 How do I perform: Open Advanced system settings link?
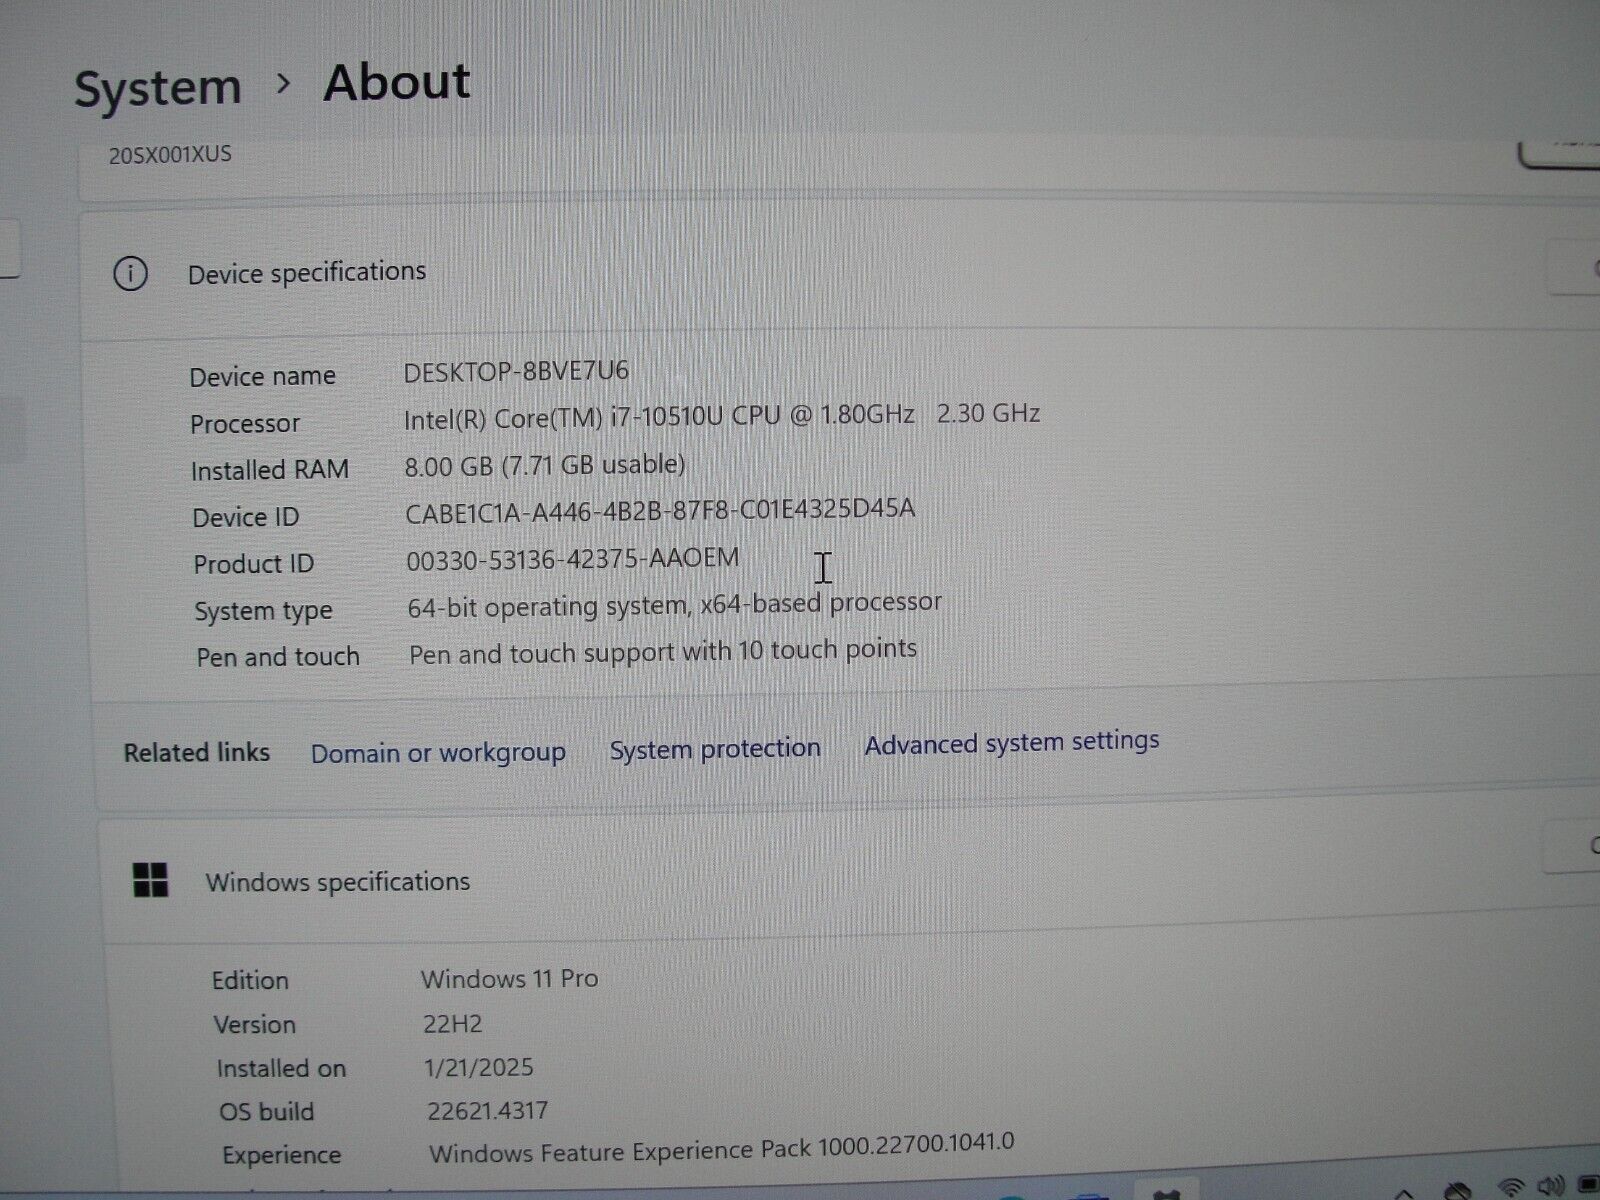(1011, 743)
